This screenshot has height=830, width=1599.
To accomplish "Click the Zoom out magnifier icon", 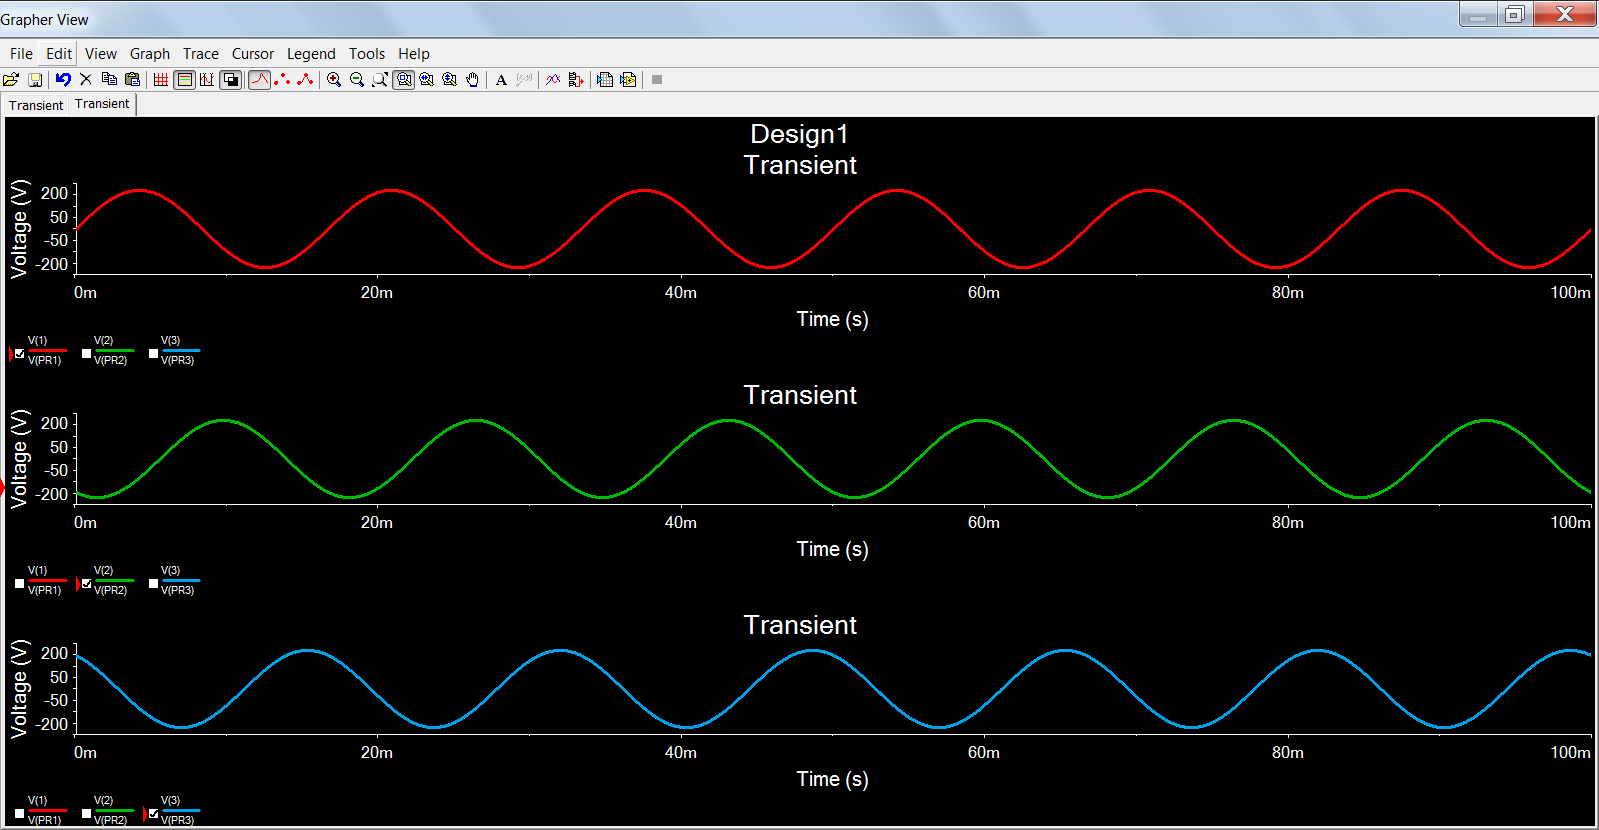I will point(357,80).
